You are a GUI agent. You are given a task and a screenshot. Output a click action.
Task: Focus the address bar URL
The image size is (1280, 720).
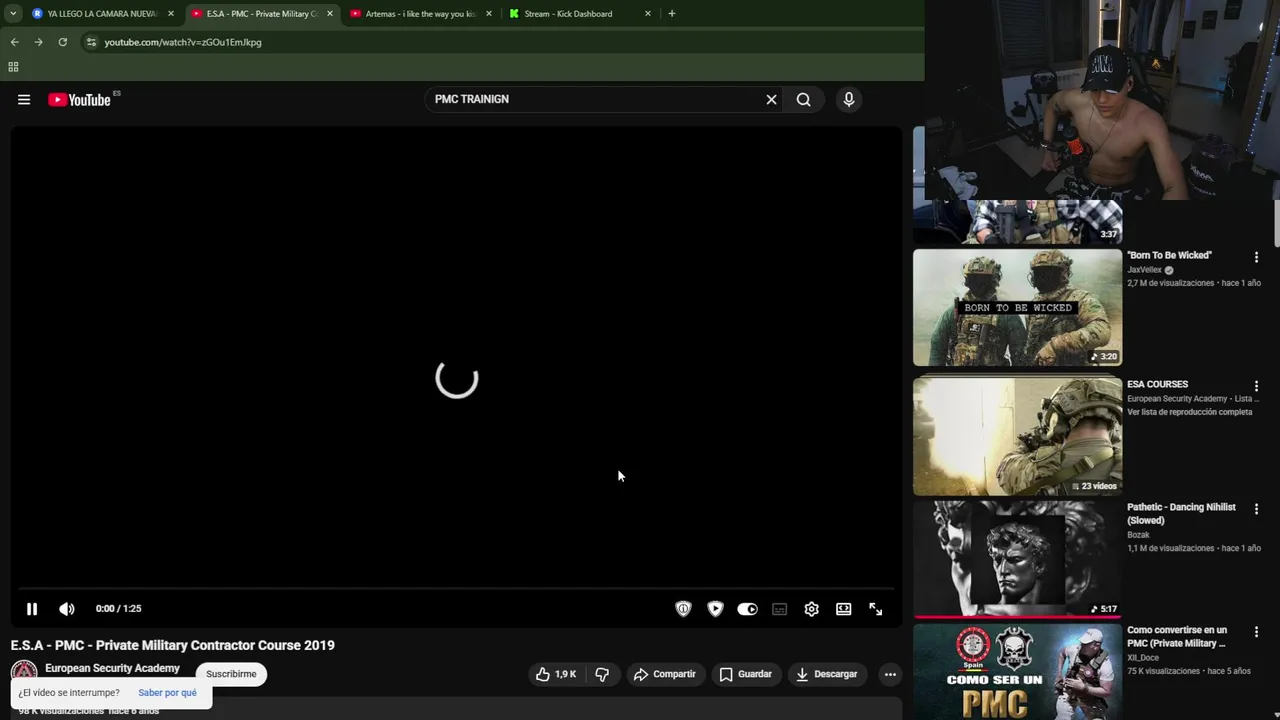pos(183,42)
